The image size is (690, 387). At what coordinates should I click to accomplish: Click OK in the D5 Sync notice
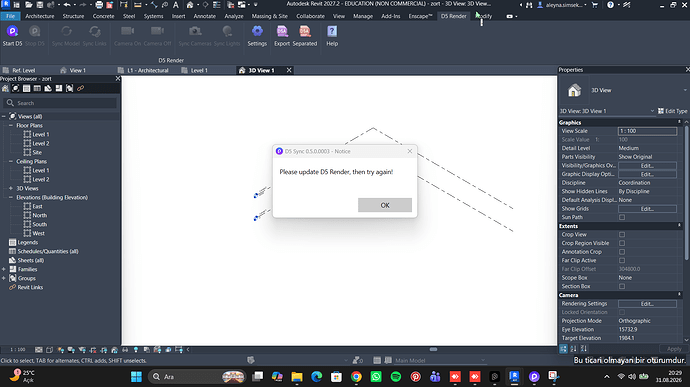click(x=385, y=205)
